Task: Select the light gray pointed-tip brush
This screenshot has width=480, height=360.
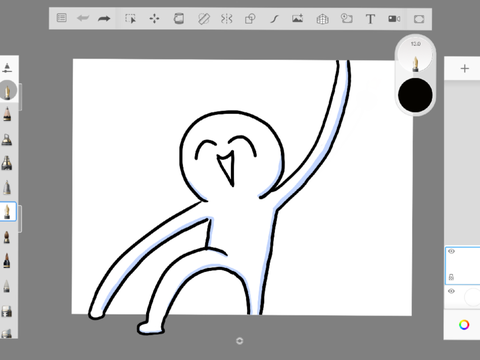Action: click(7, 286)
